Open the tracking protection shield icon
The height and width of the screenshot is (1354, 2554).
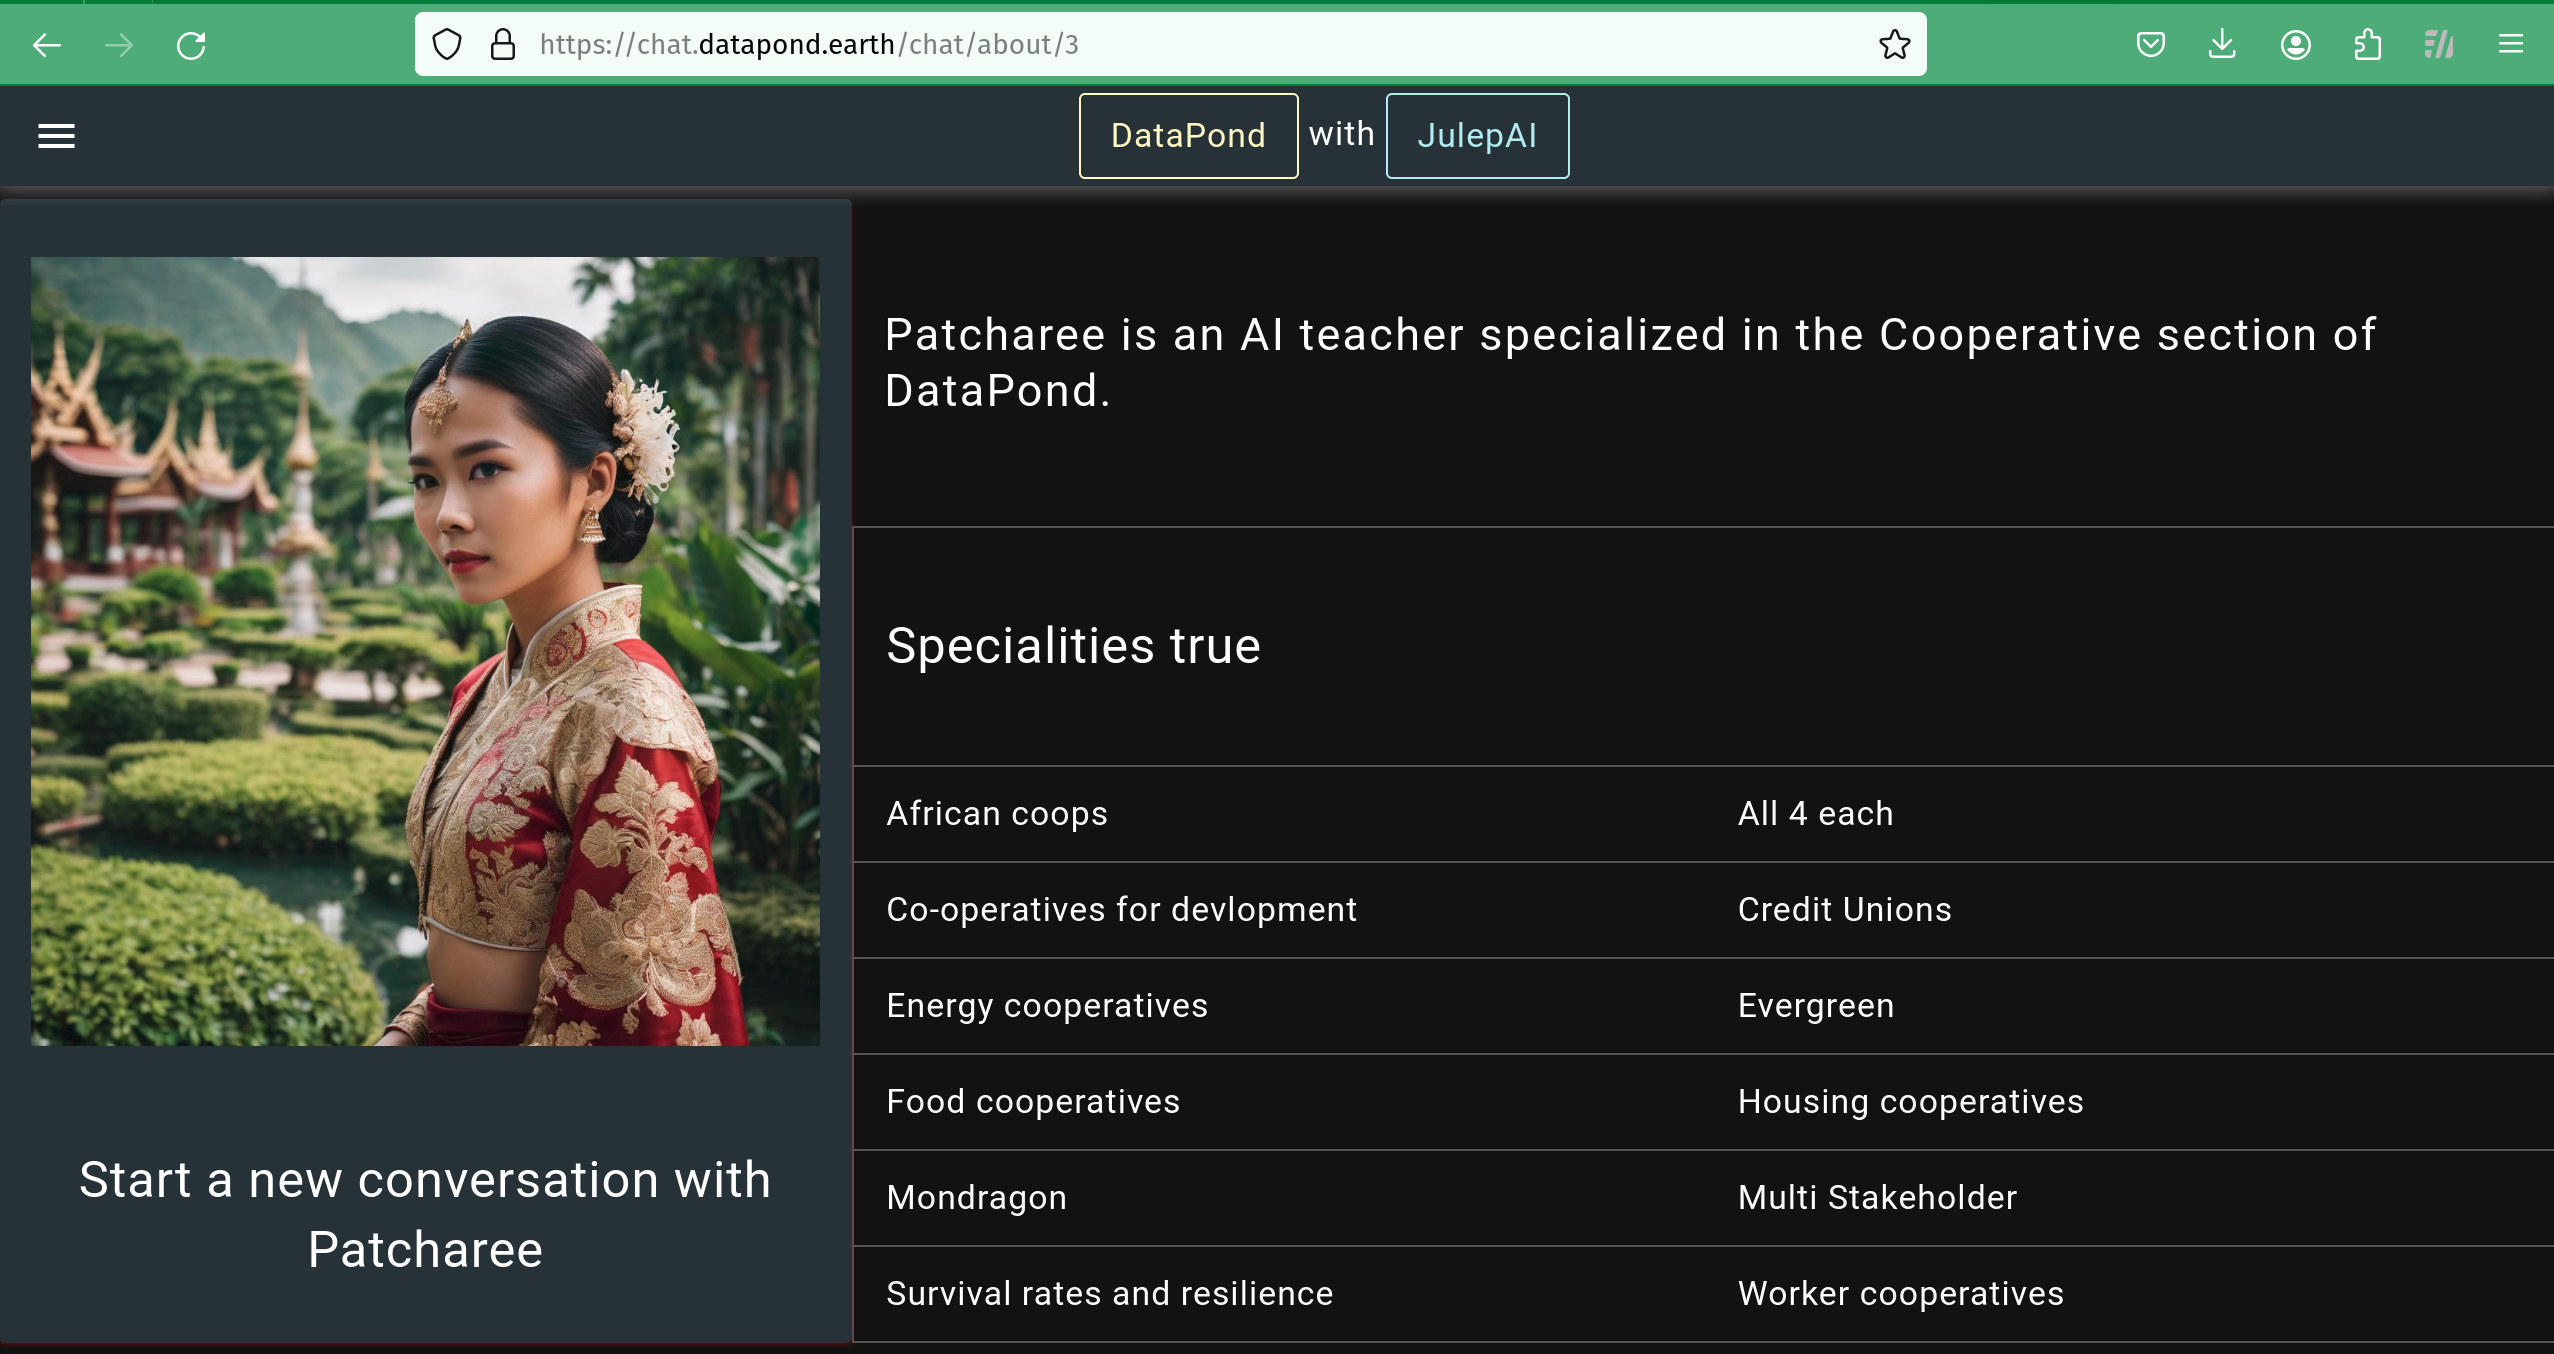[447, 45]
